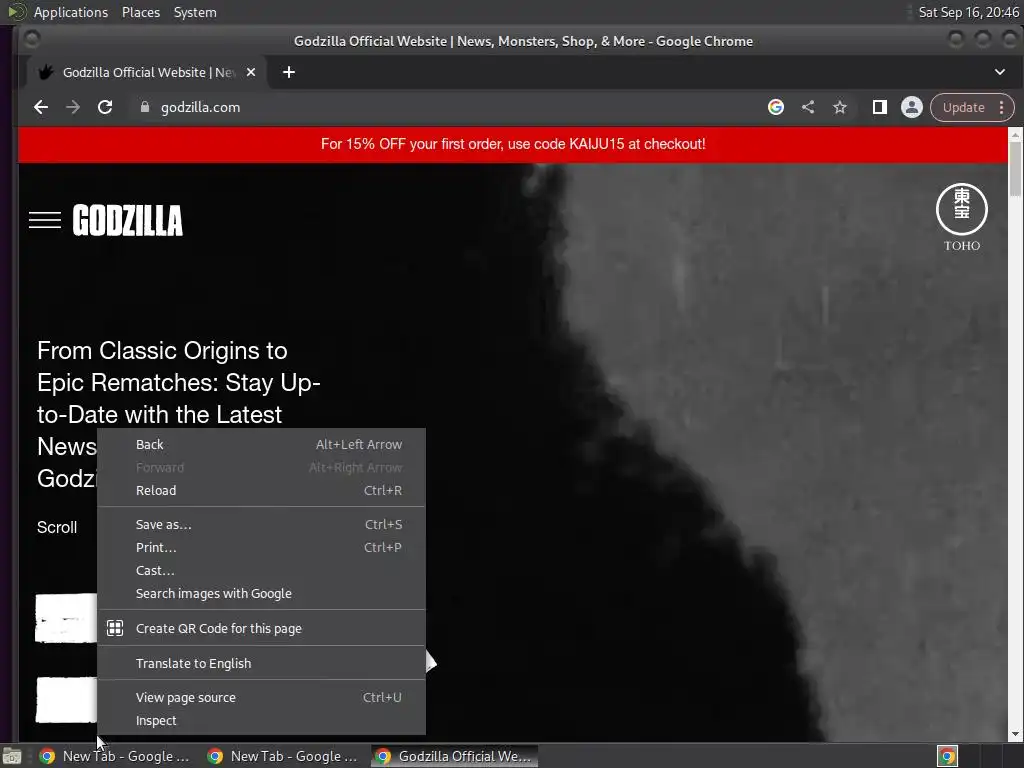Click the page vertical scrollbar thumb

point(1015,168)
